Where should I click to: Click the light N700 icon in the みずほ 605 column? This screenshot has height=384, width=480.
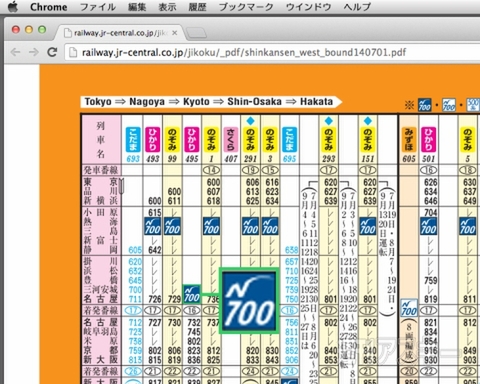click(409, 308)
